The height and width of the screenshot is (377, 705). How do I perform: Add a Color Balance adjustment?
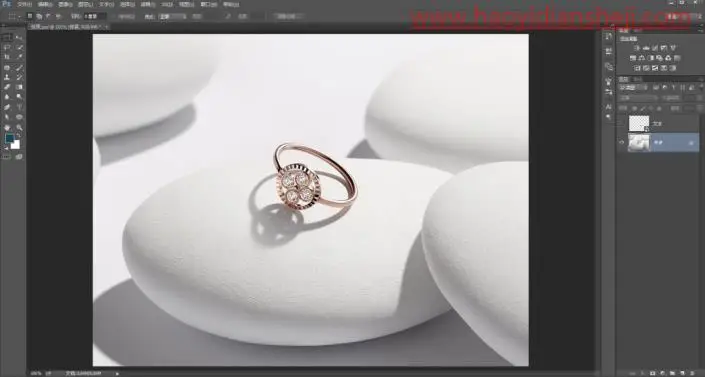pyautogui.click(x=642, y=58)
